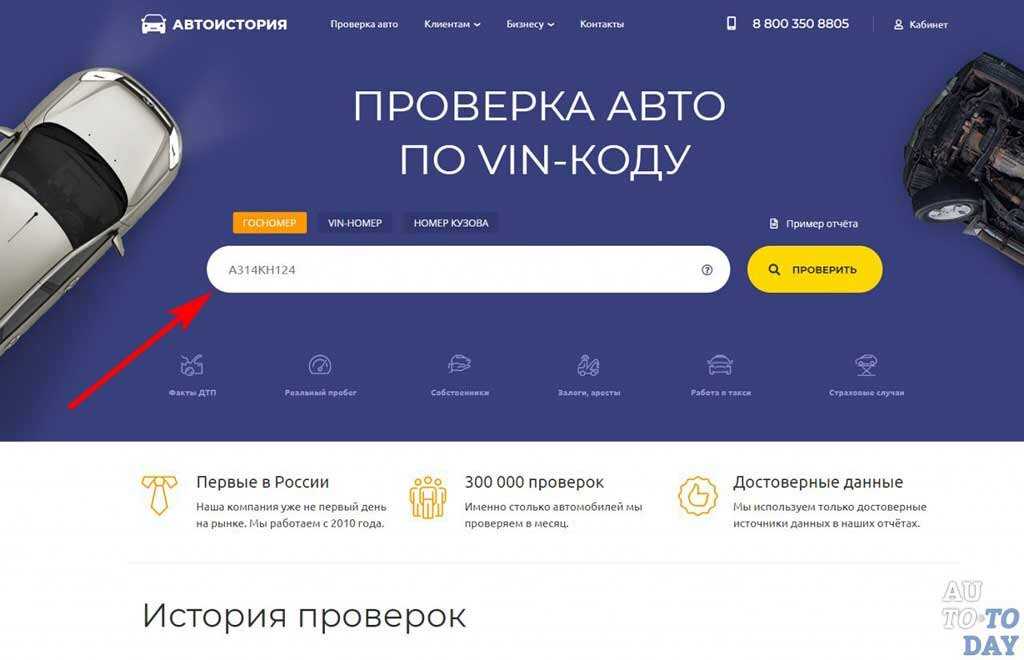Click the license plate input field
This screenshot has width=1024, height=660.
pyautogui.click(x=468, y=269)
